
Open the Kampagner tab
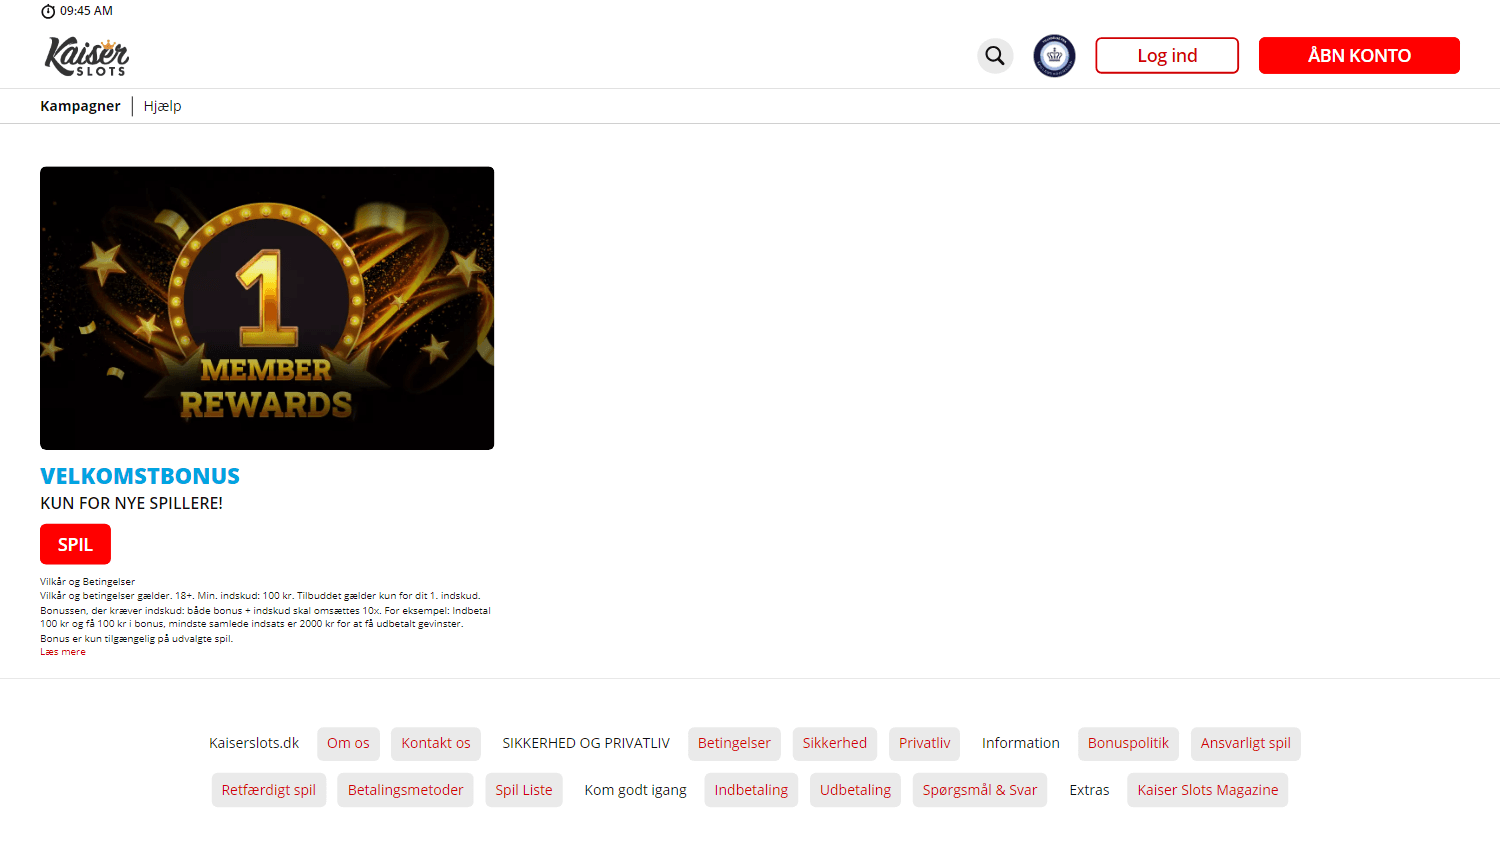click(x=80, y=106)
